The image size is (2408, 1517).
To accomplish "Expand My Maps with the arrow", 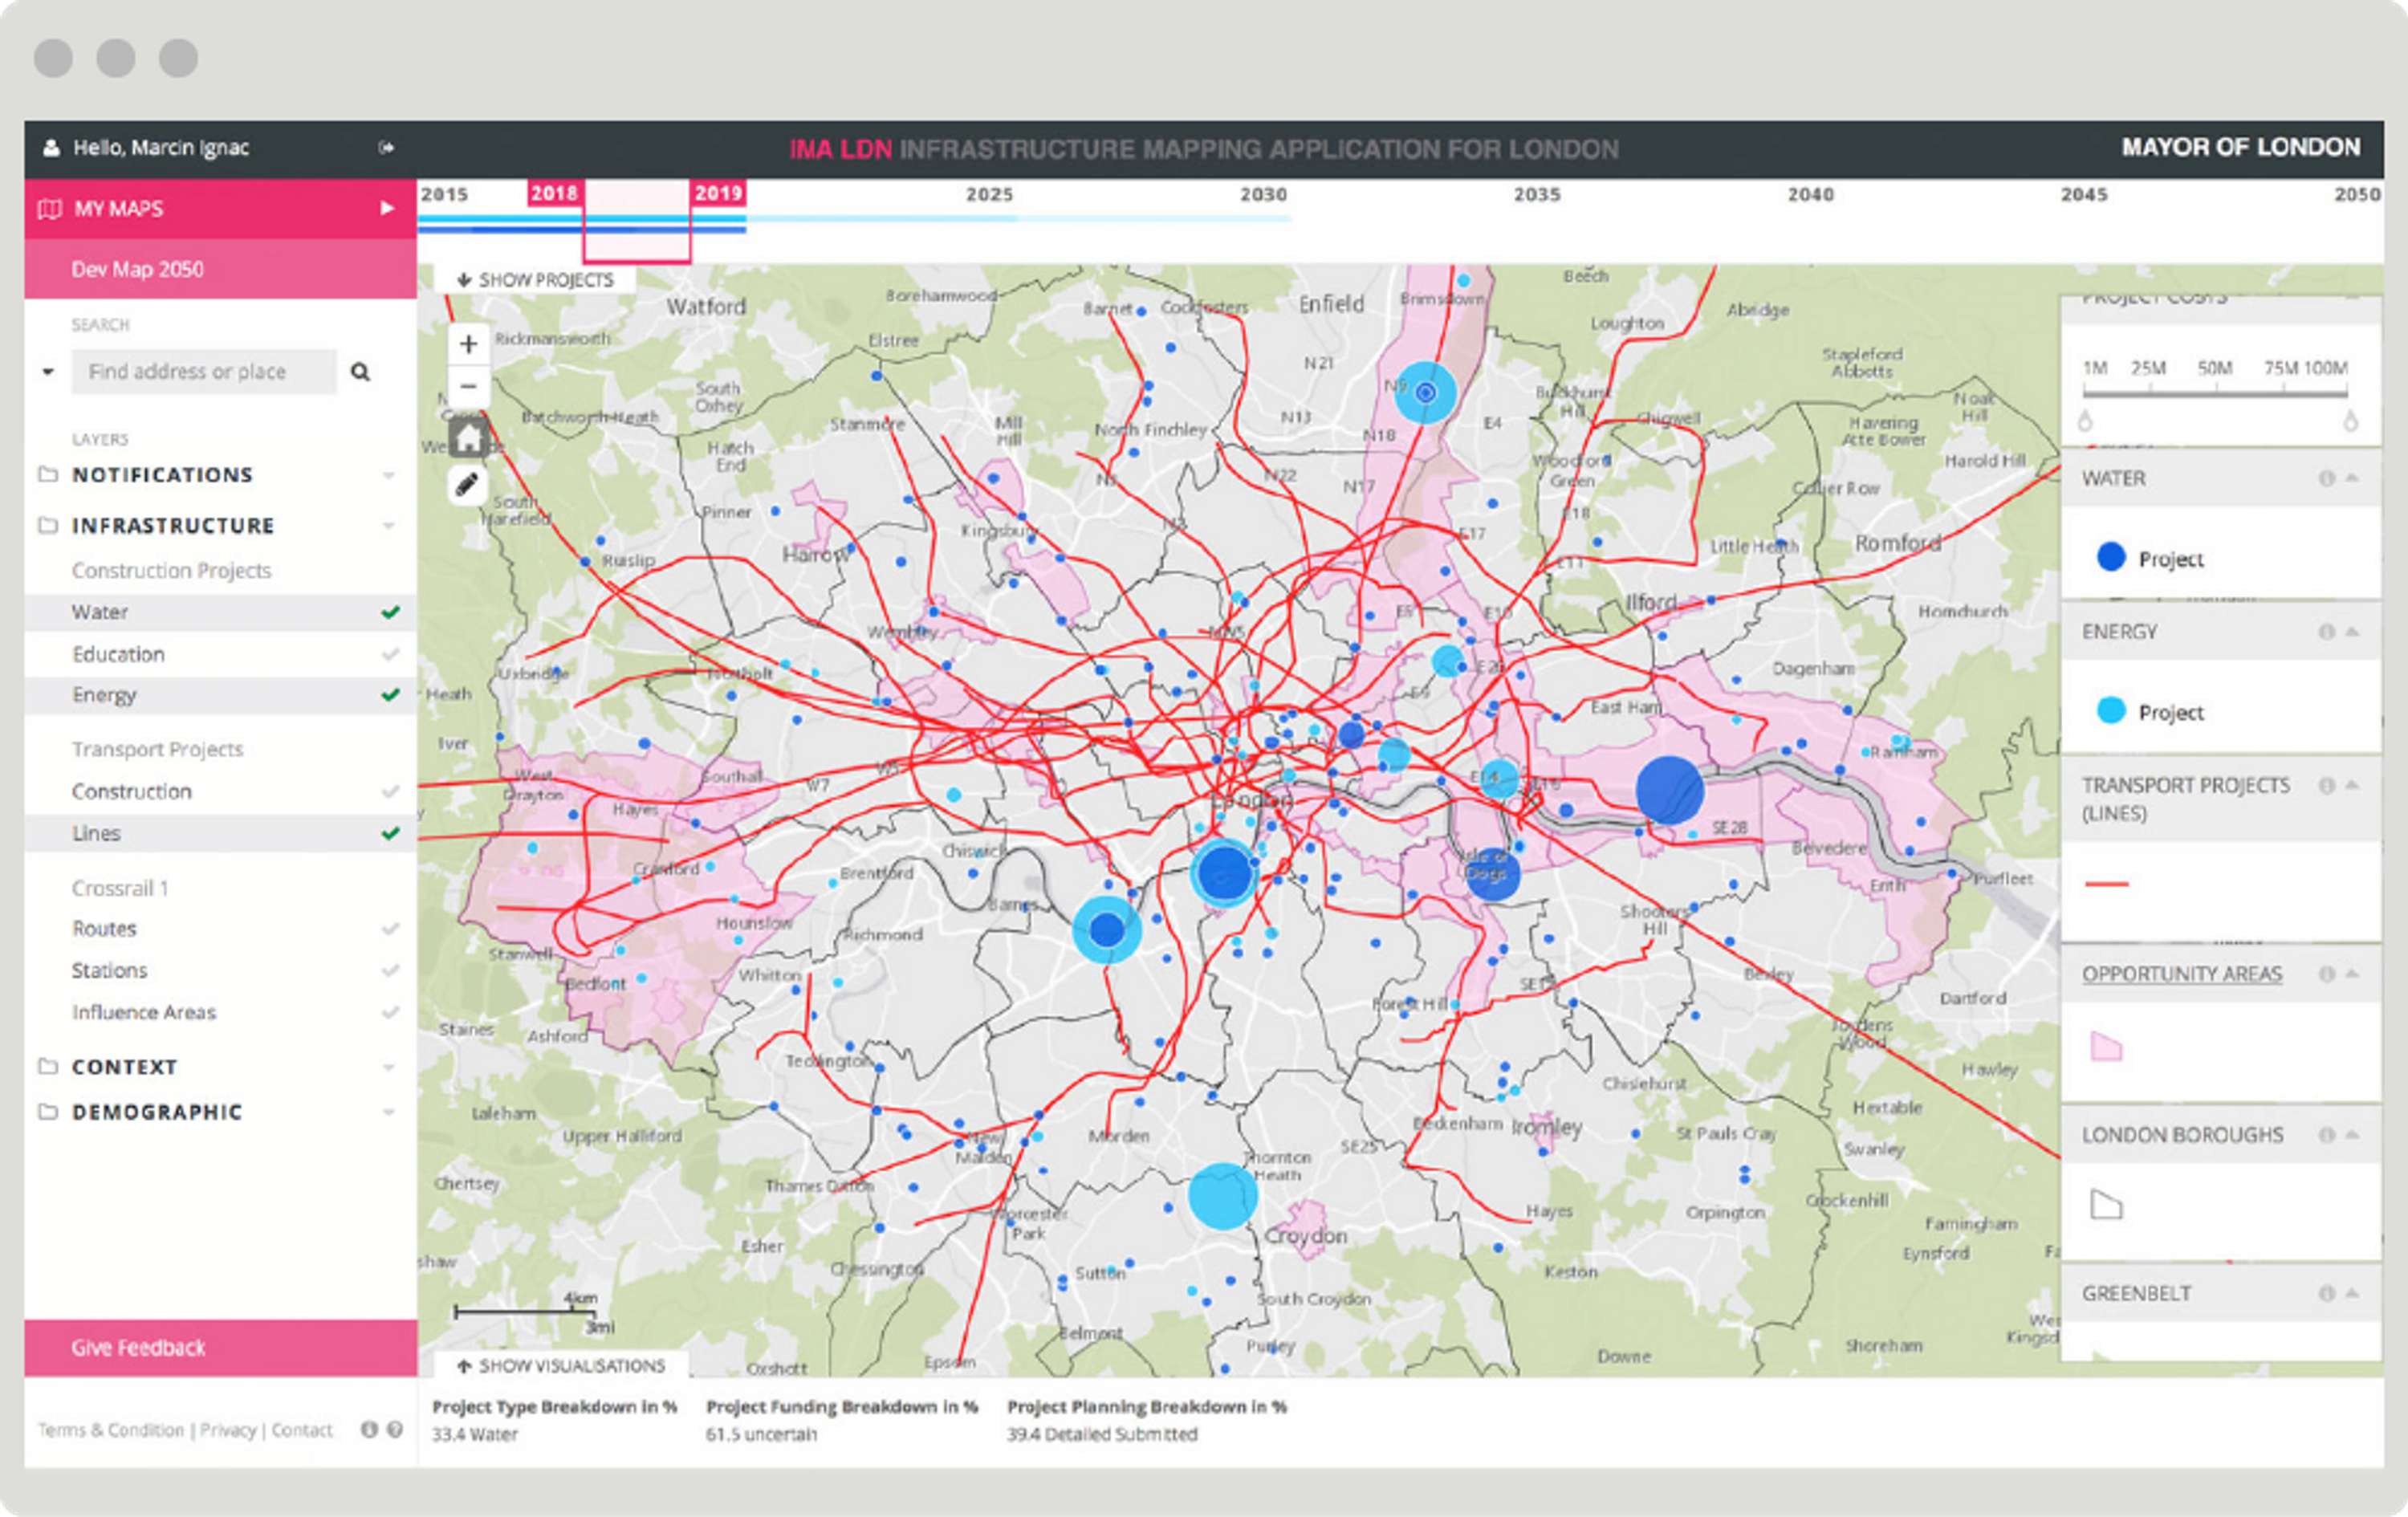I will pyautogui.click(x=387, y=208).
